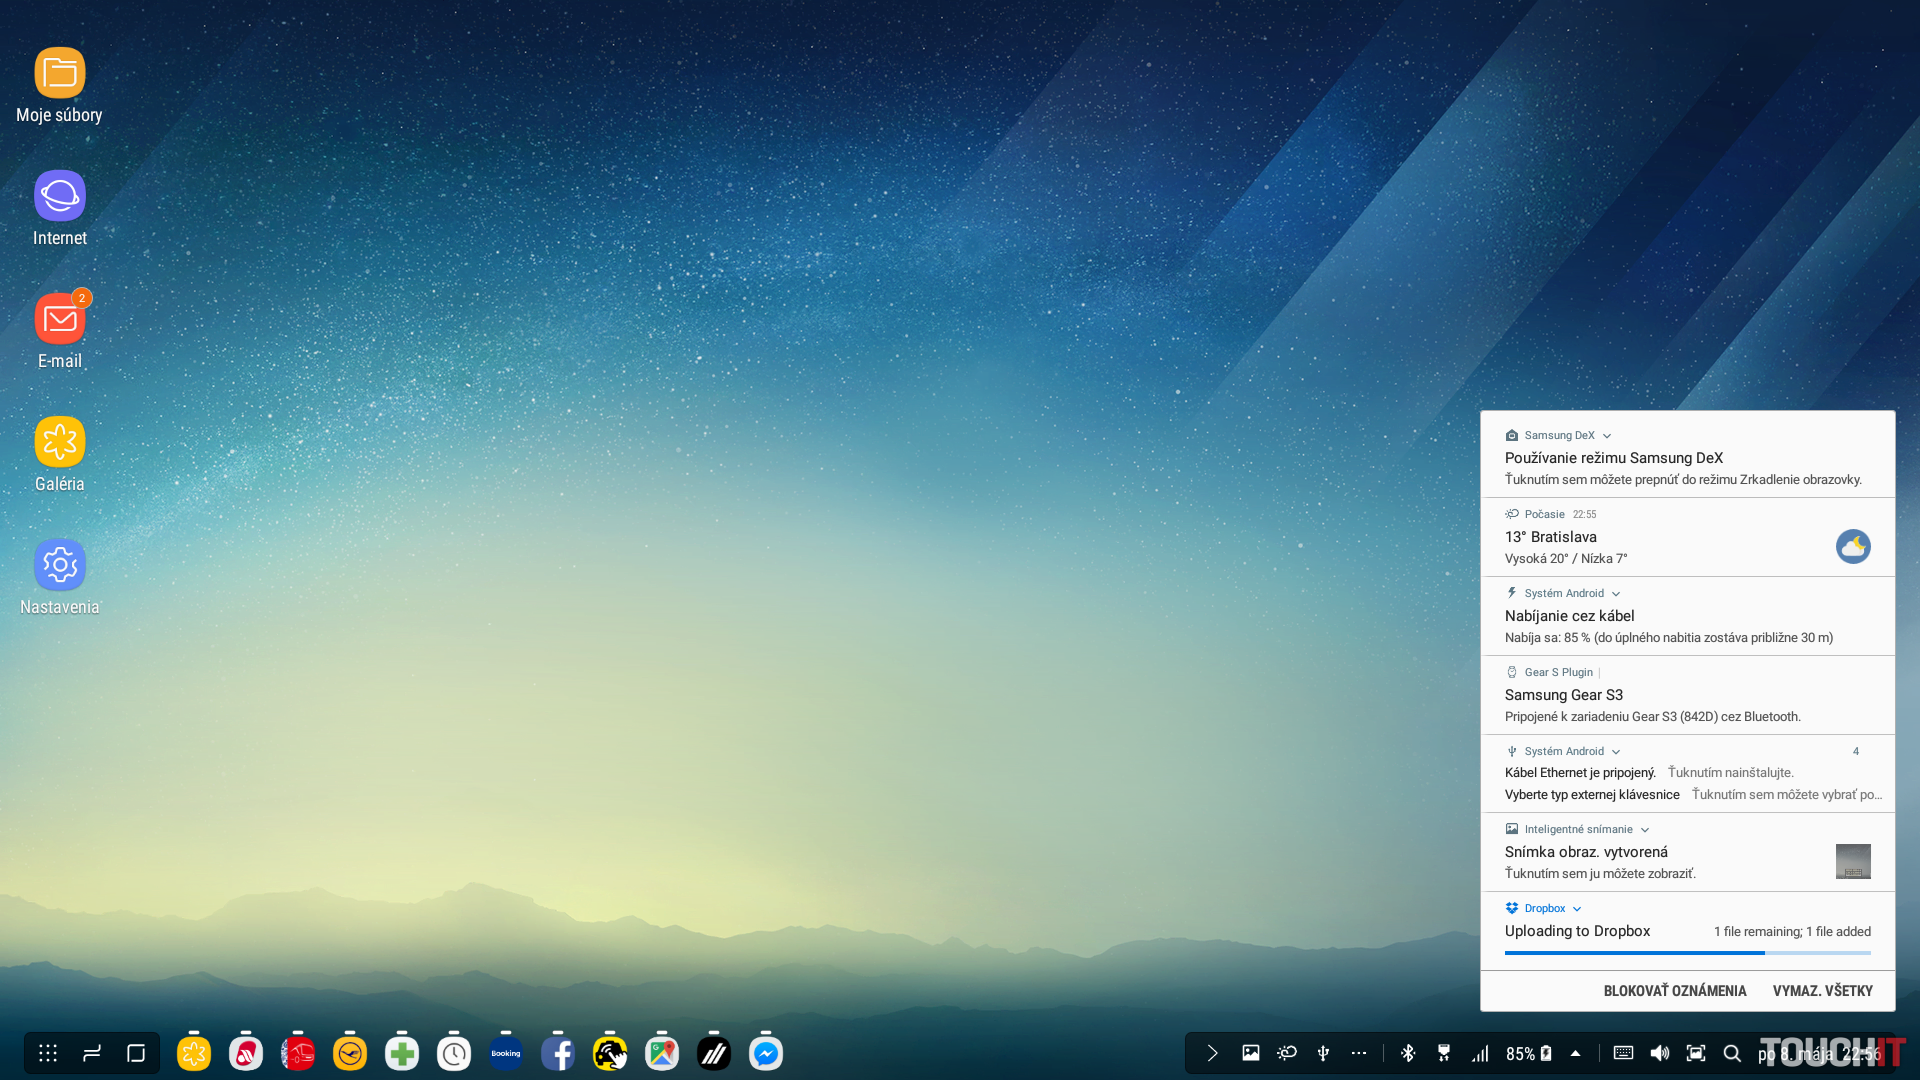1920x1080 pixels.
Task: Expand Dropbox notification chevron
Action: (x=1577, y=909)
